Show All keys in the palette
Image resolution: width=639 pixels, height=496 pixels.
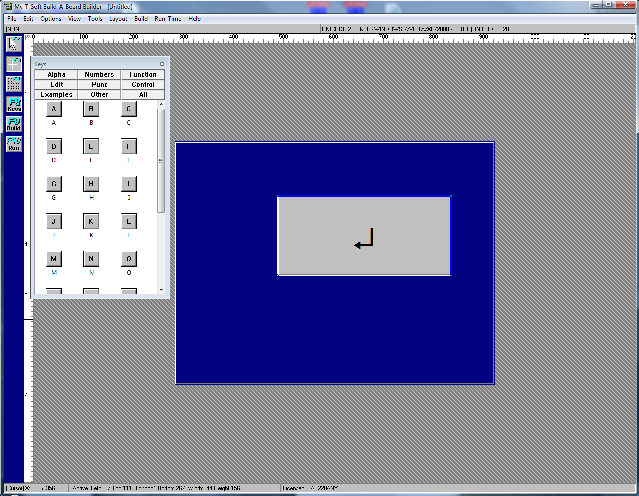(142, 94)
